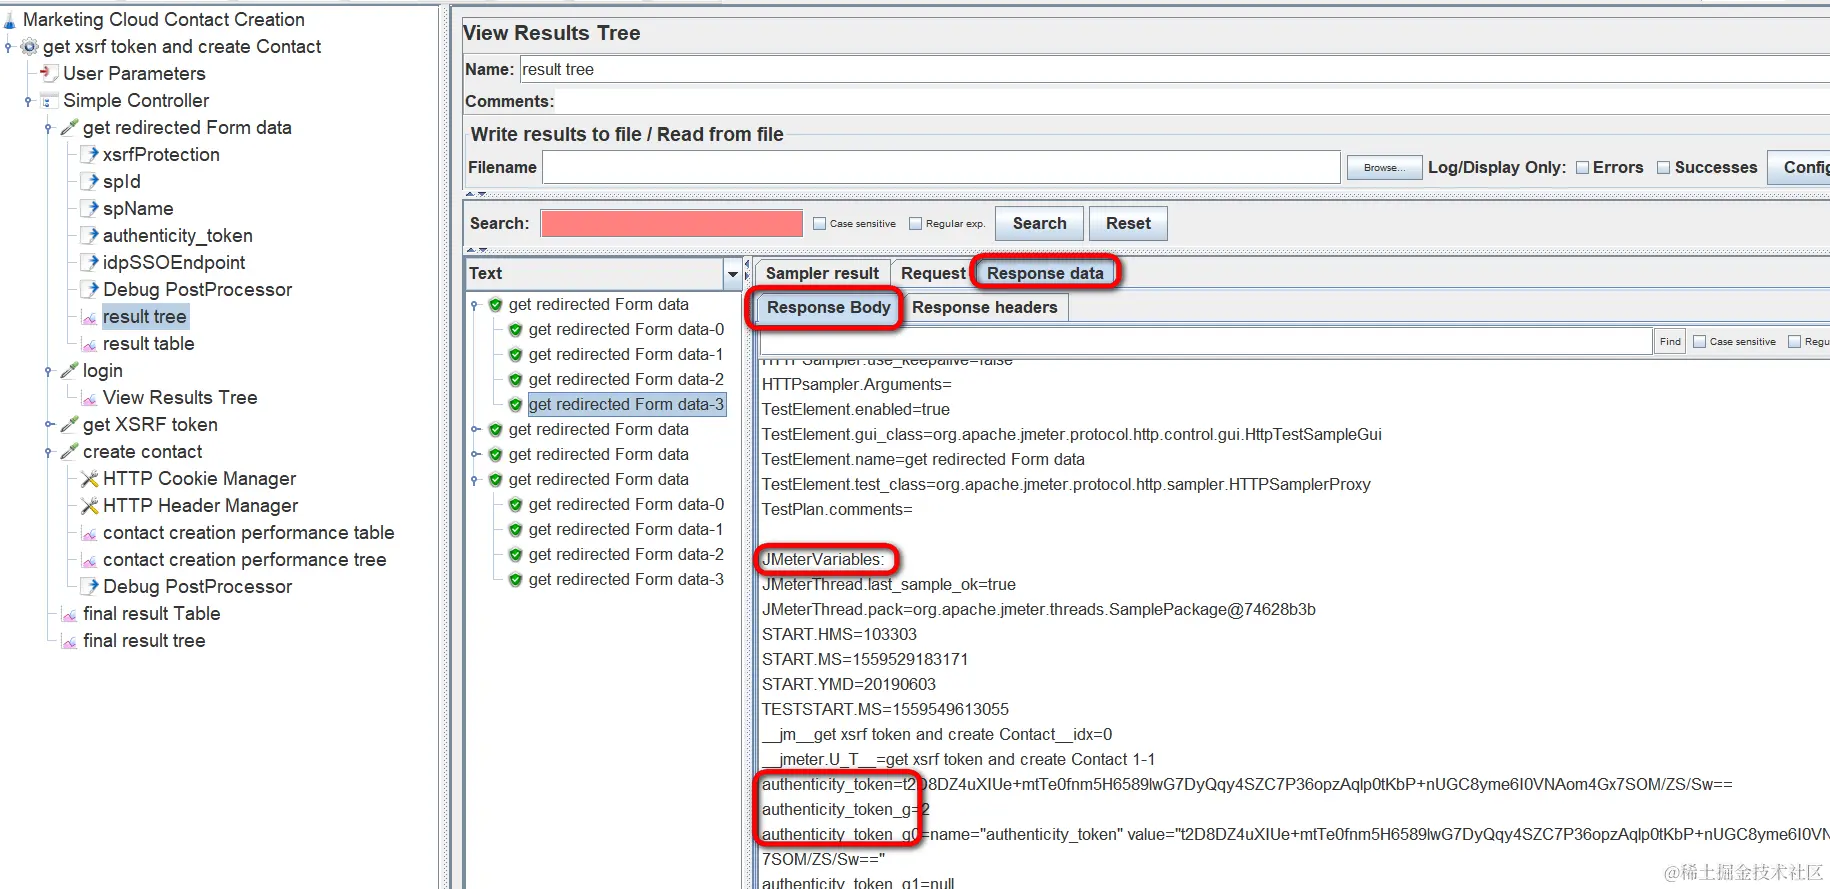
Task: Click the Marketing Cloud Contact Creation test plan icon
Action: [x=9, y=19]
